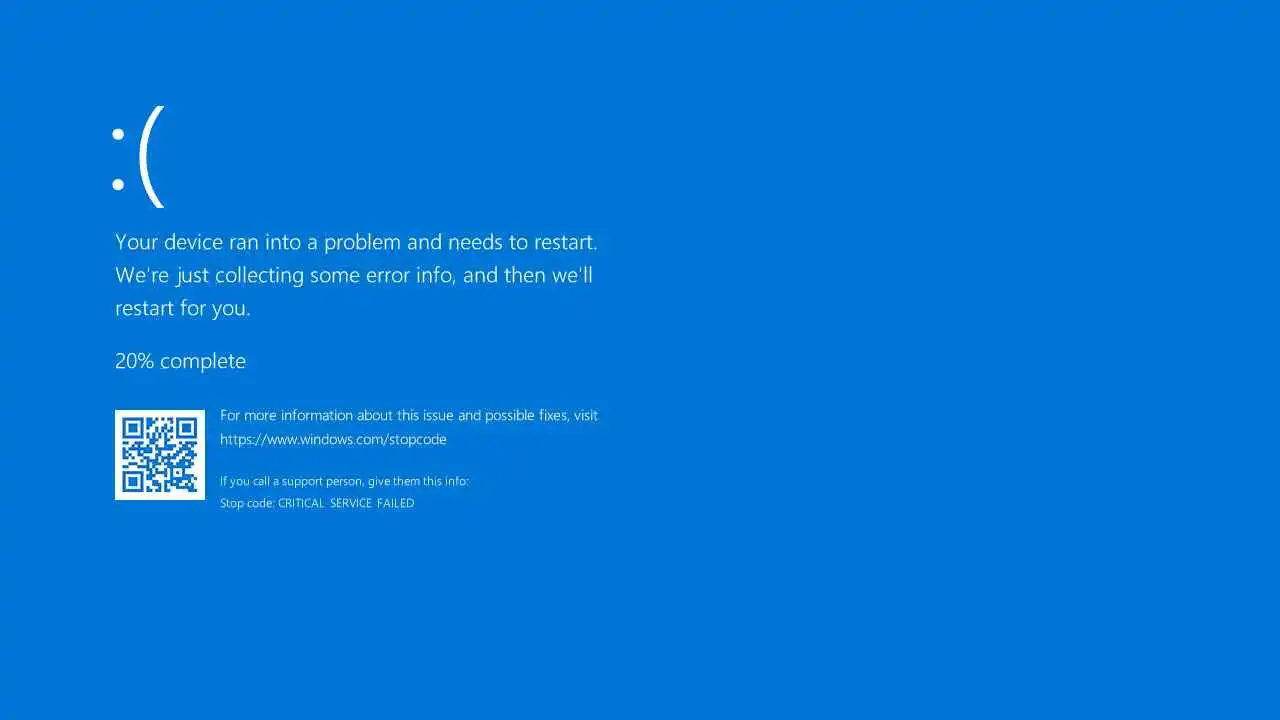Click the word 'visit' before the URL
1280x720 pixels.
586,415
